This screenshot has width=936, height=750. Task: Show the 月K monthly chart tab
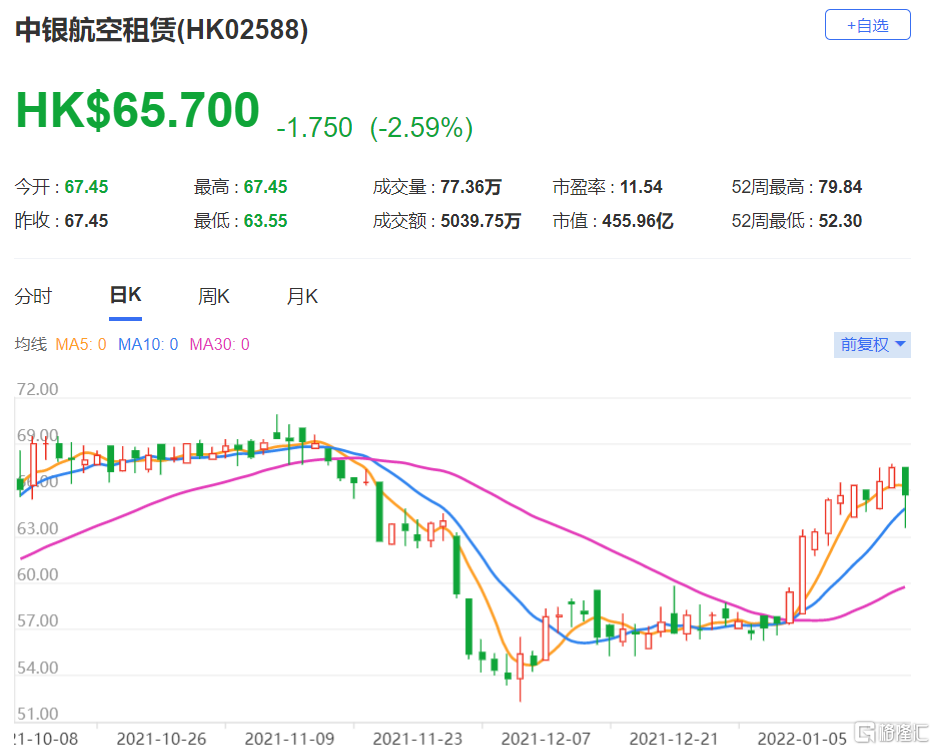[x=302, y=296]
